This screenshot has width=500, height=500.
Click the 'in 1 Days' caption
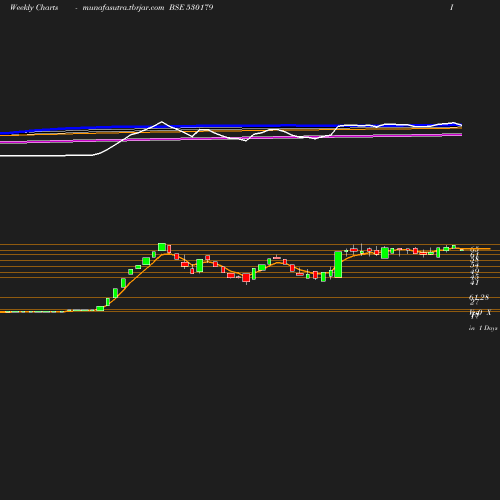[x=483, y=328]
